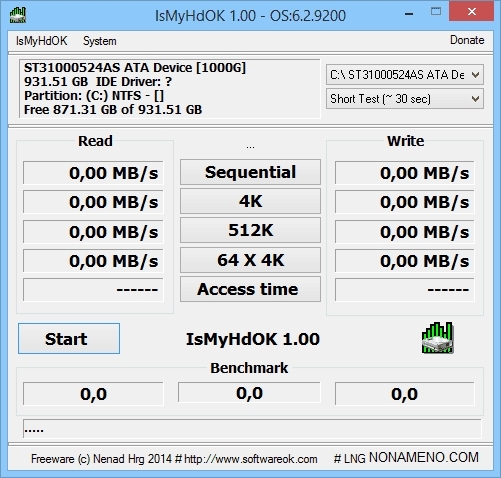The width and height of the screenshot is (501, 478).
Task: Click the IsMyHdOK title bar app icon
Action: click(x=18, y=15)
